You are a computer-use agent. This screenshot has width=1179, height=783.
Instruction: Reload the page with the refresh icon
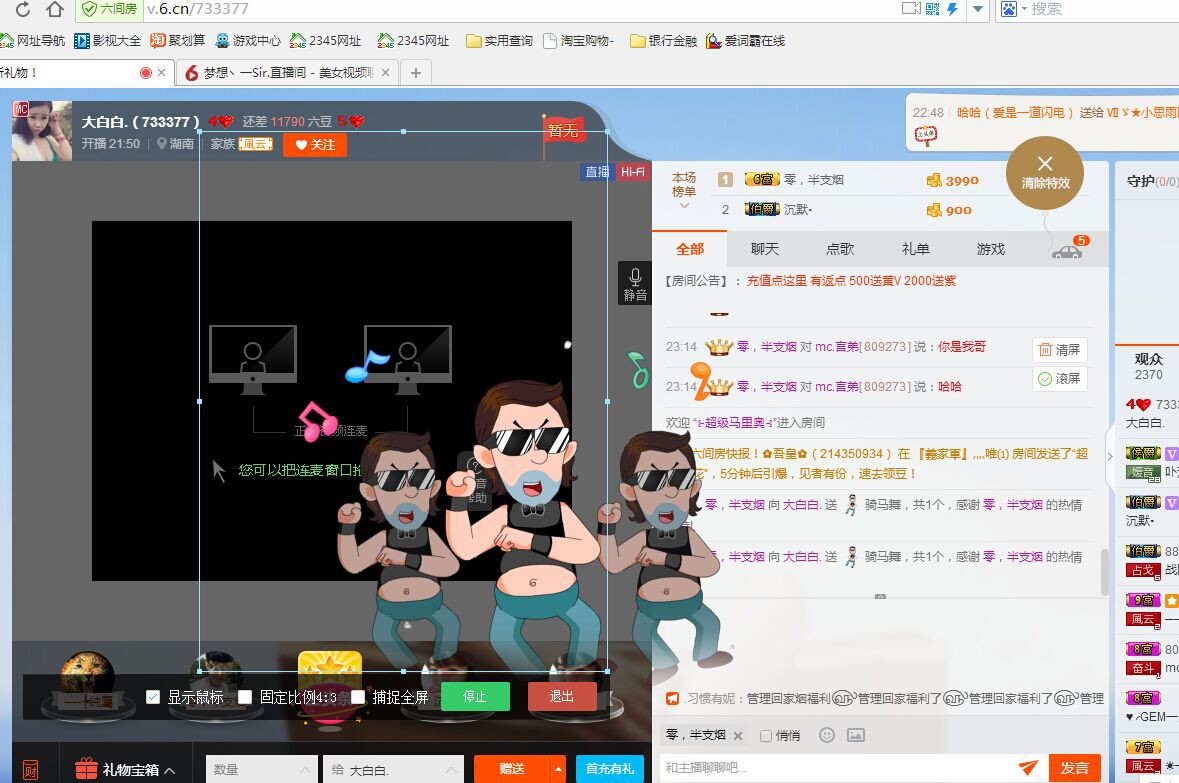pyautogui.click(x=23, y=9)
